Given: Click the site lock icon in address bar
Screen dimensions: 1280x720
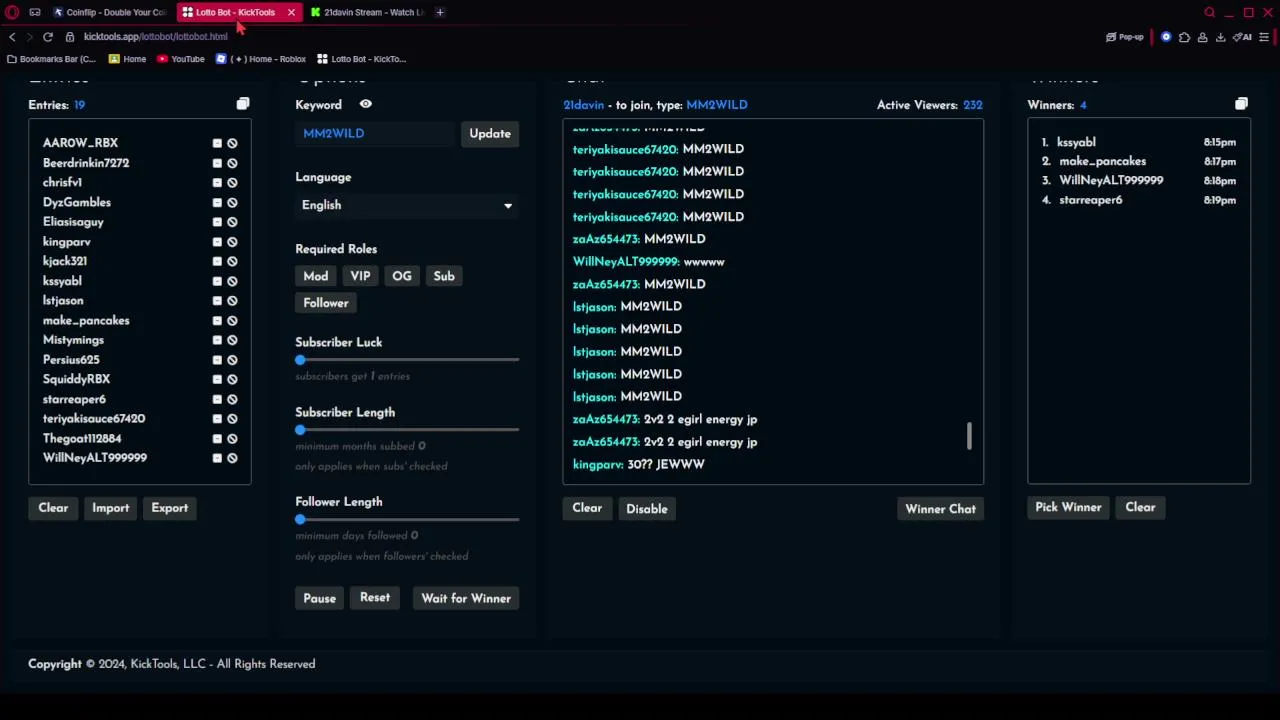Looking at the screenshot, I should [70, 37].
